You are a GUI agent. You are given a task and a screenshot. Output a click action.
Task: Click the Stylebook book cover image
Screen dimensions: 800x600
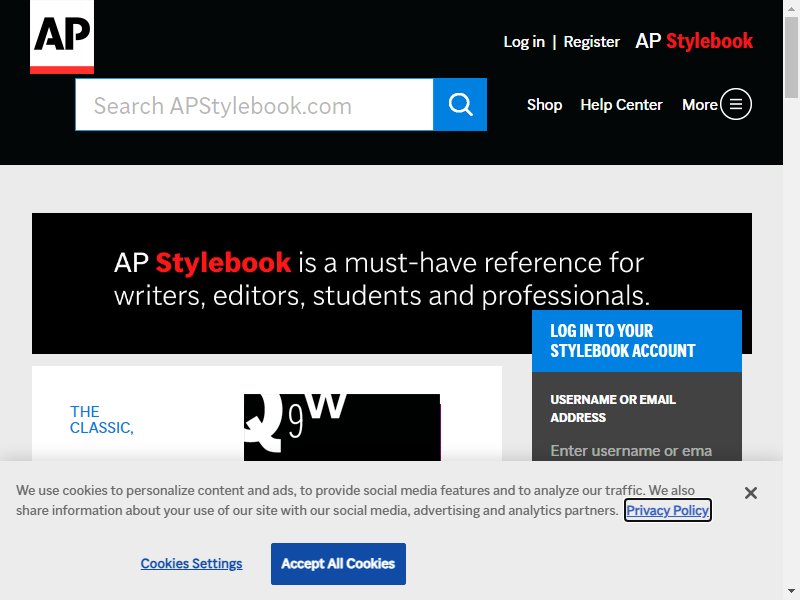(342, 428)
